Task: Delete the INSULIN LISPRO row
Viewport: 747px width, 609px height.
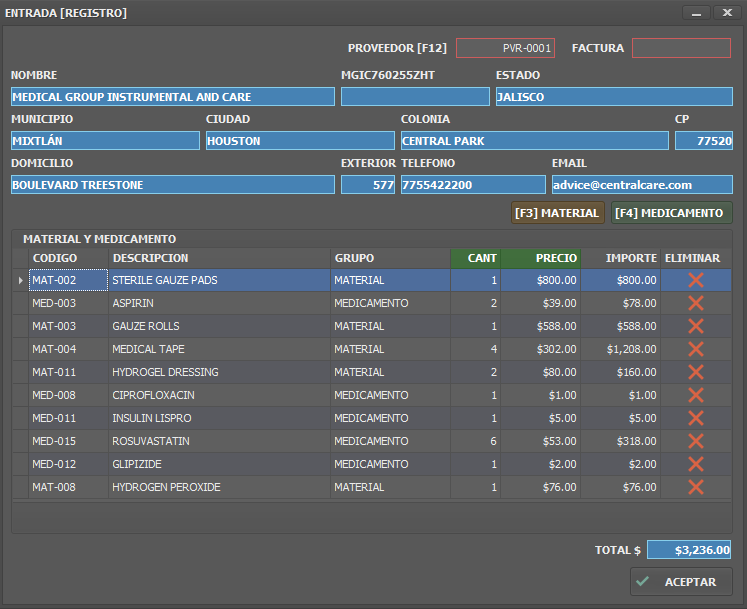Action: pos(696,418)
